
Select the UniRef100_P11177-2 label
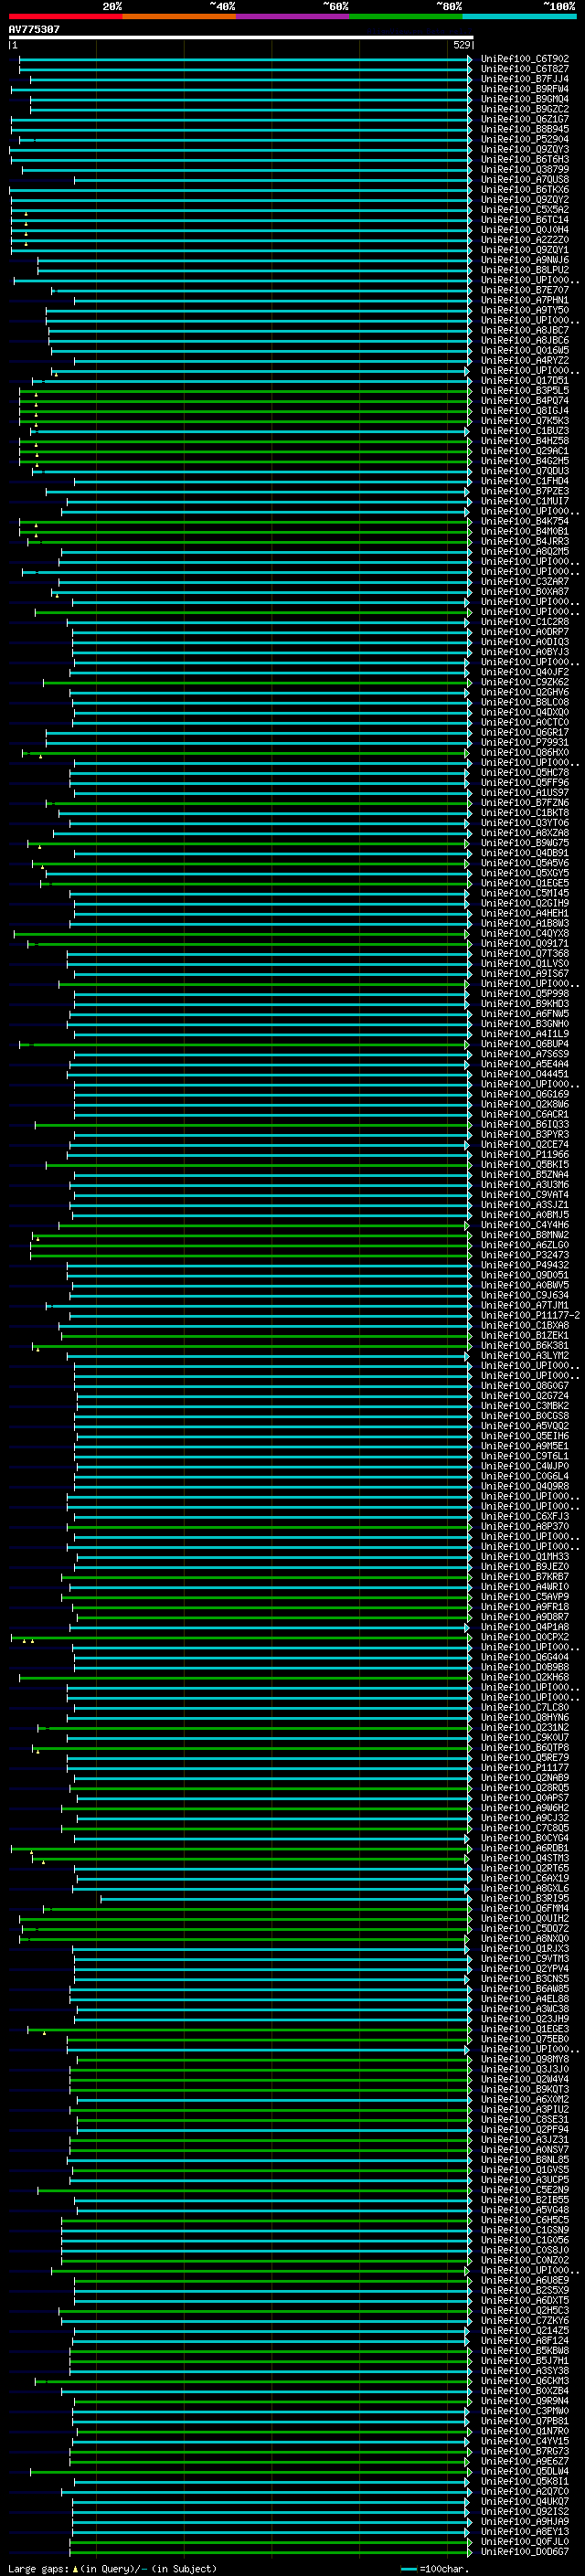[x=530, y=1315]
